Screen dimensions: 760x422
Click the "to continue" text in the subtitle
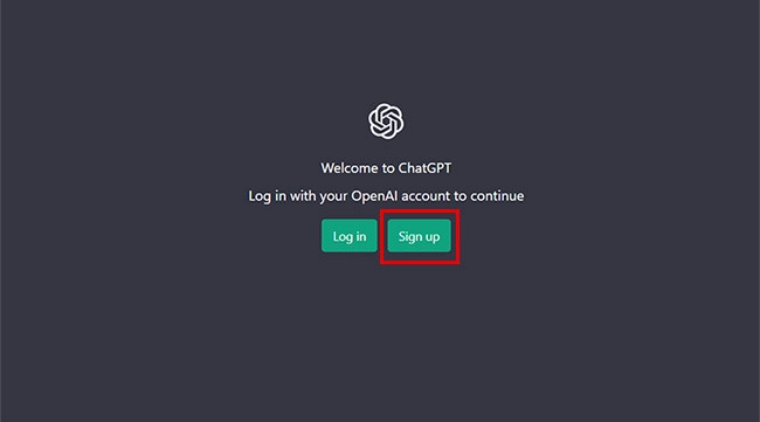coord(489,196)
